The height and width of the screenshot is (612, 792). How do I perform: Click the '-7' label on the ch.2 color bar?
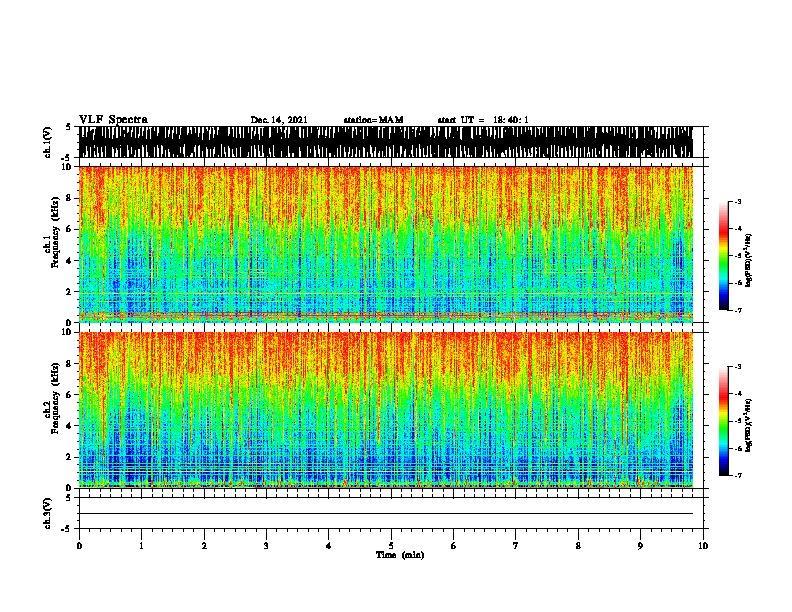[738, 475]
